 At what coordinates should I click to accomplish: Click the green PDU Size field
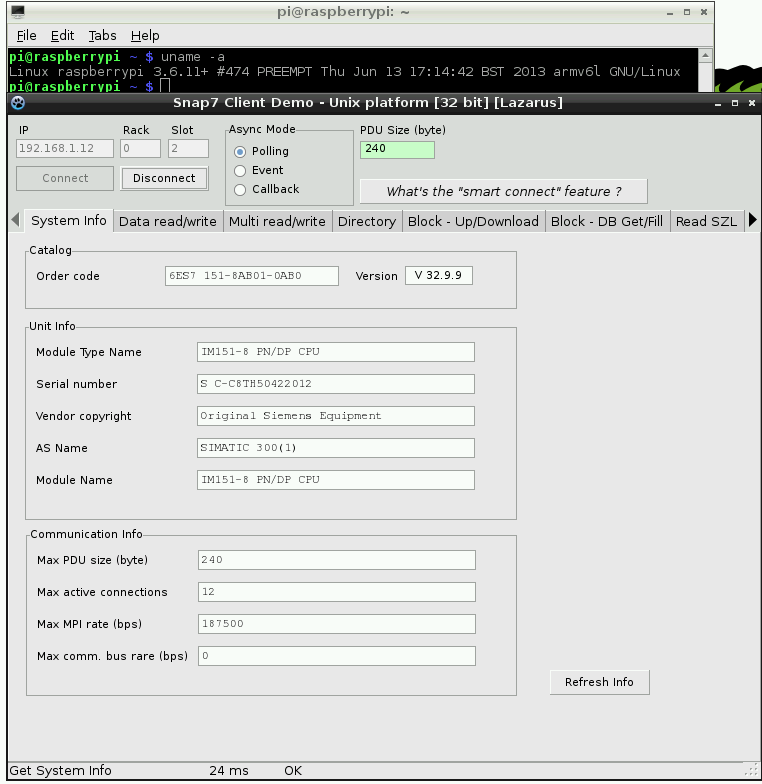pos(397,149)
